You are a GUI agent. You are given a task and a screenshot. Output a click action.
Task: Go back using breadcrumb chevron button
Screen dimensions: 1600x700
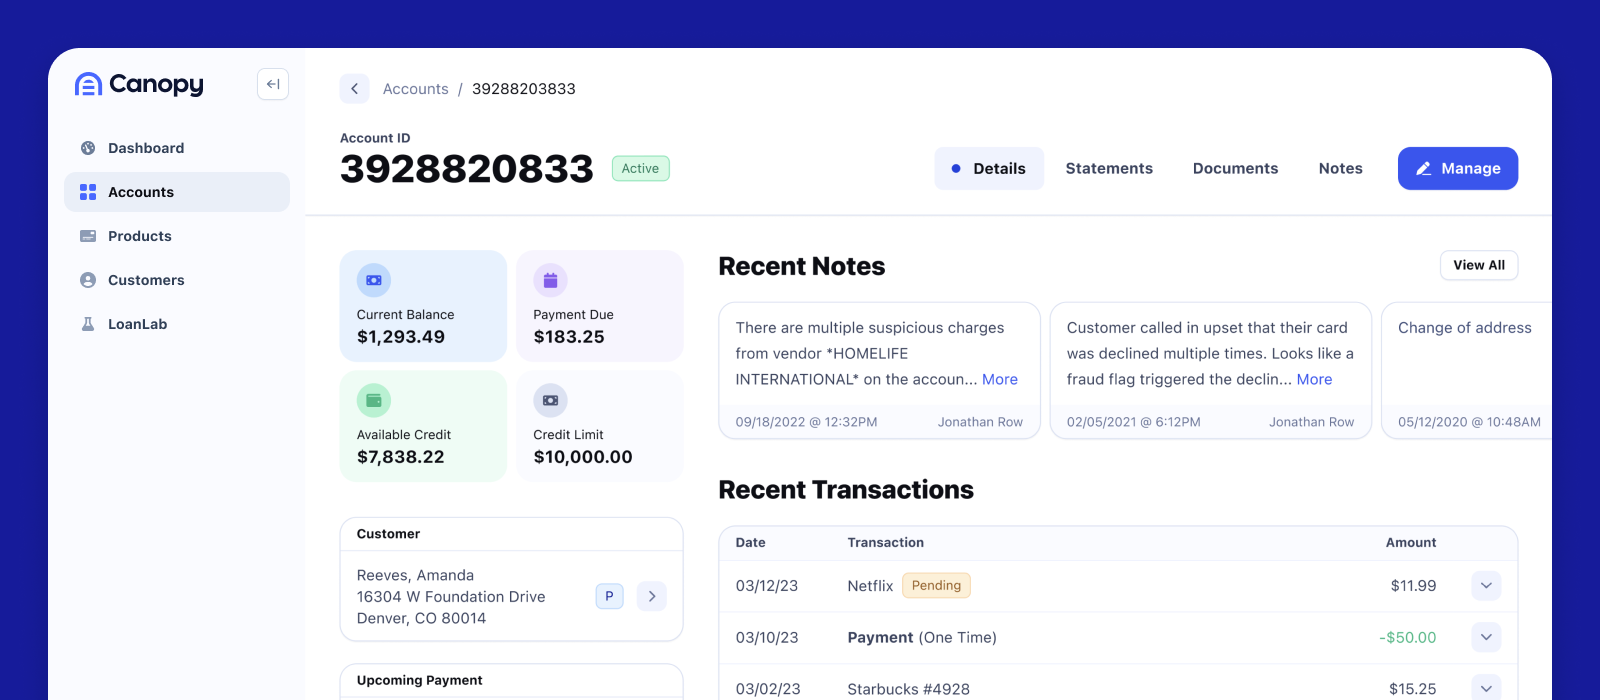click(x=354, y=89)
